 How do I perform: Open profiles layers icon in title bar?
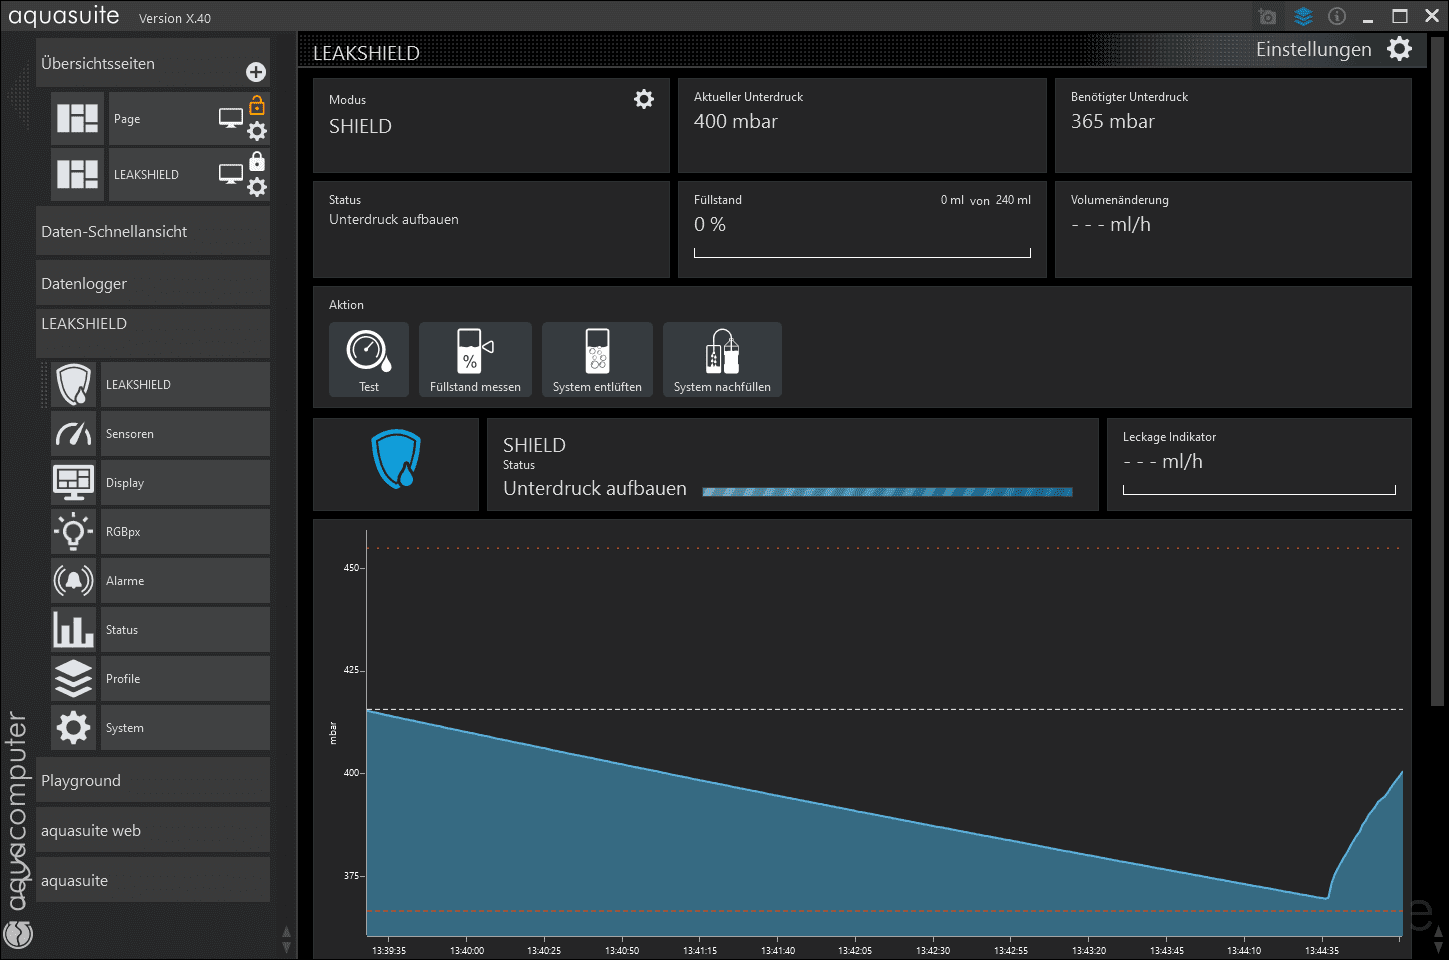click(x=1303, y=16)
